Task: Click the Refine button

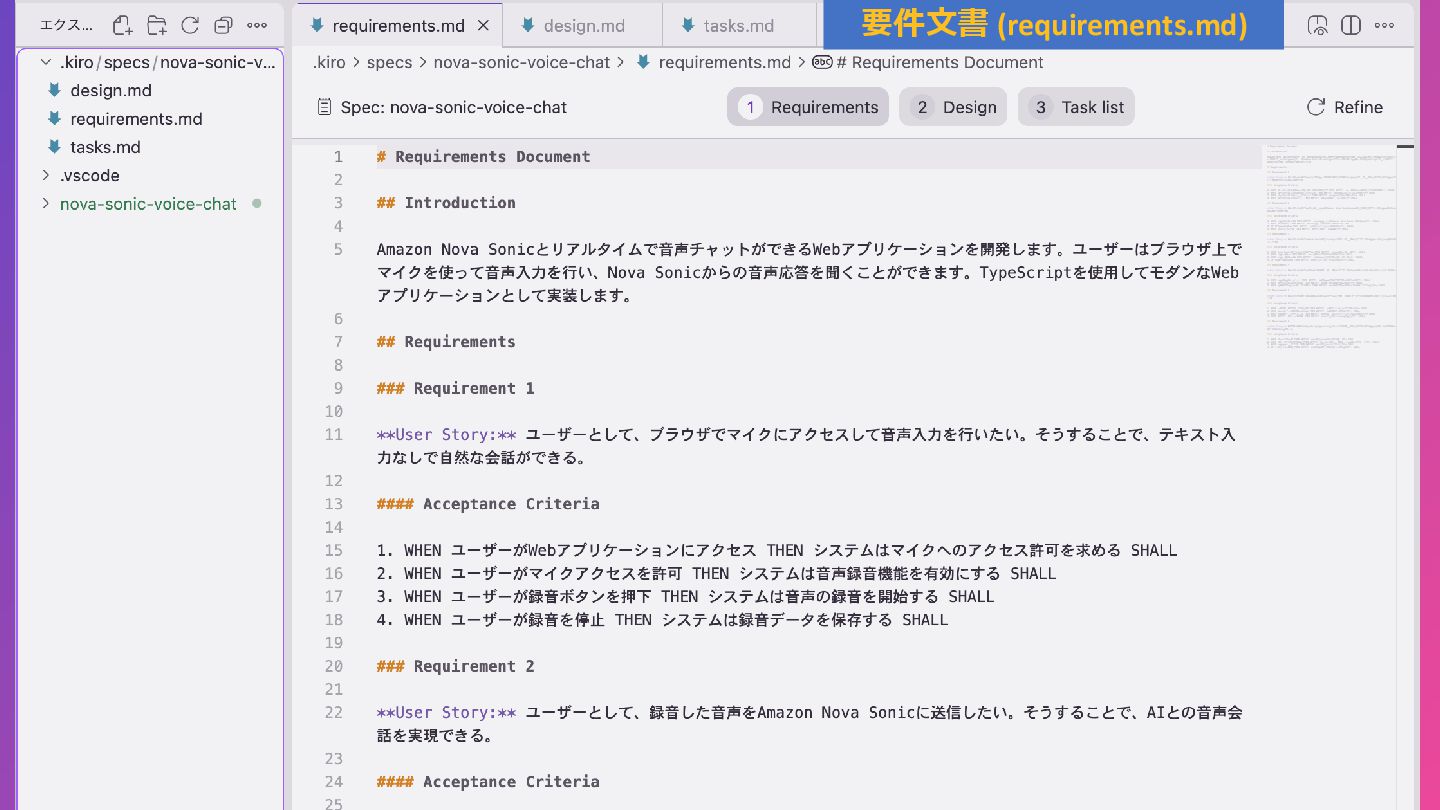Action: 1345,107
